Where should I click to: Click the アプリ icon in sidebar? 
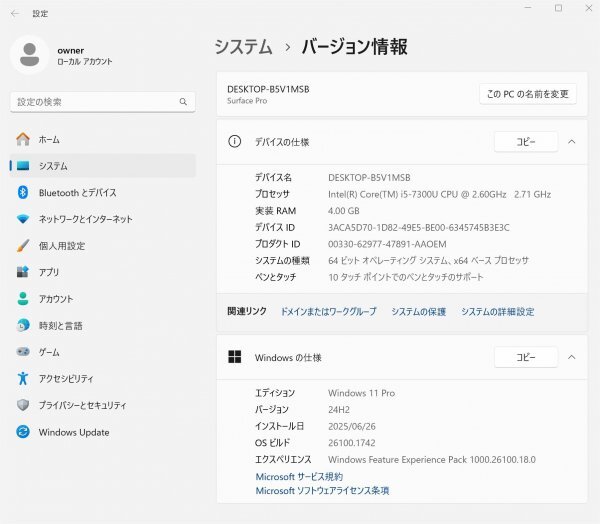pyautogui.click(x=23, y=272)
